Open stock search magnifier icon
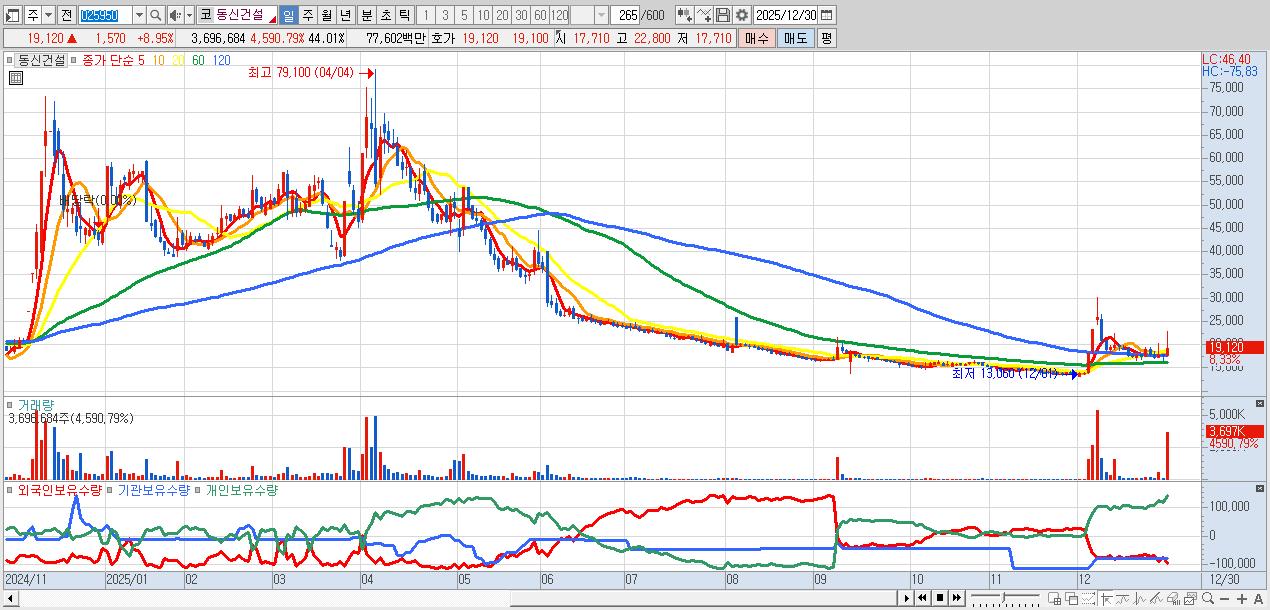Screen dimensions: 1270x610 pyautogui.click(x=156, y=15)
